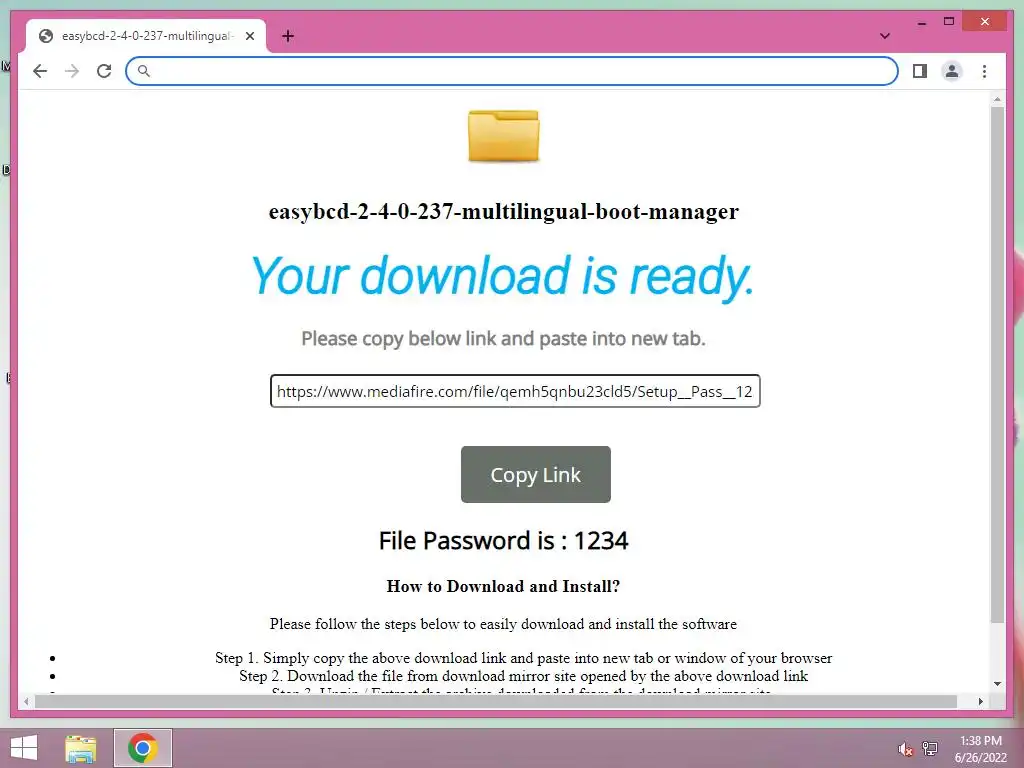Click 'Please follow the steps below' text
Viewport: 1024px width, 768px height.
point(503,624)
